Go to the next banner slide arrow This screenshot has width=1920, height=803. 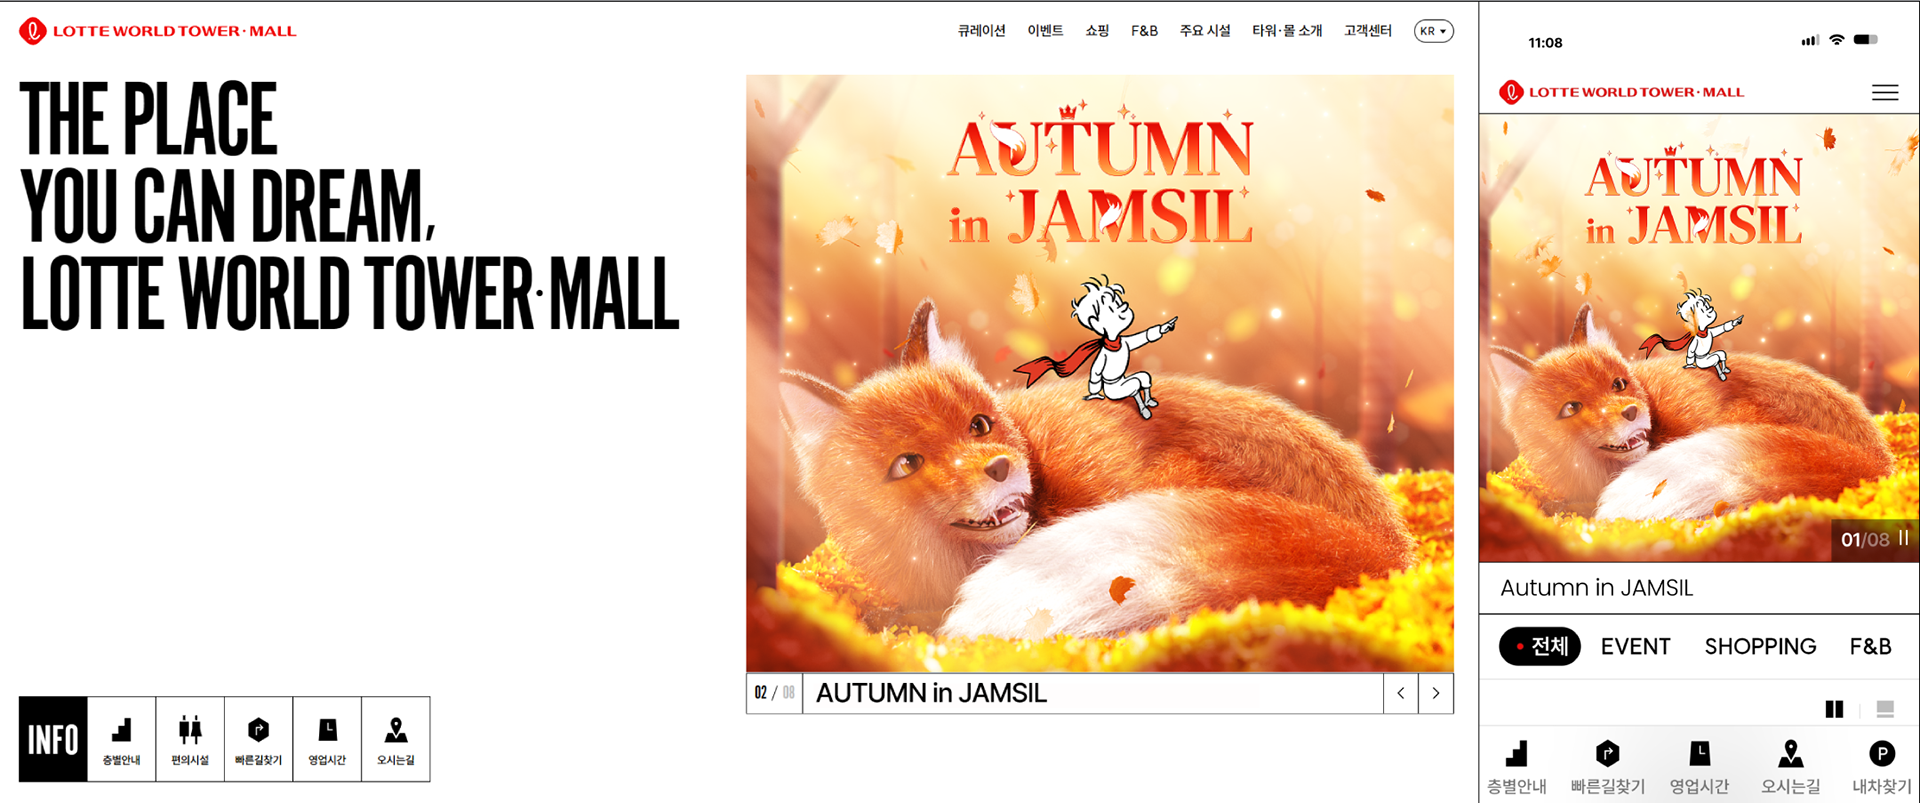click(x=1436, y=693)
